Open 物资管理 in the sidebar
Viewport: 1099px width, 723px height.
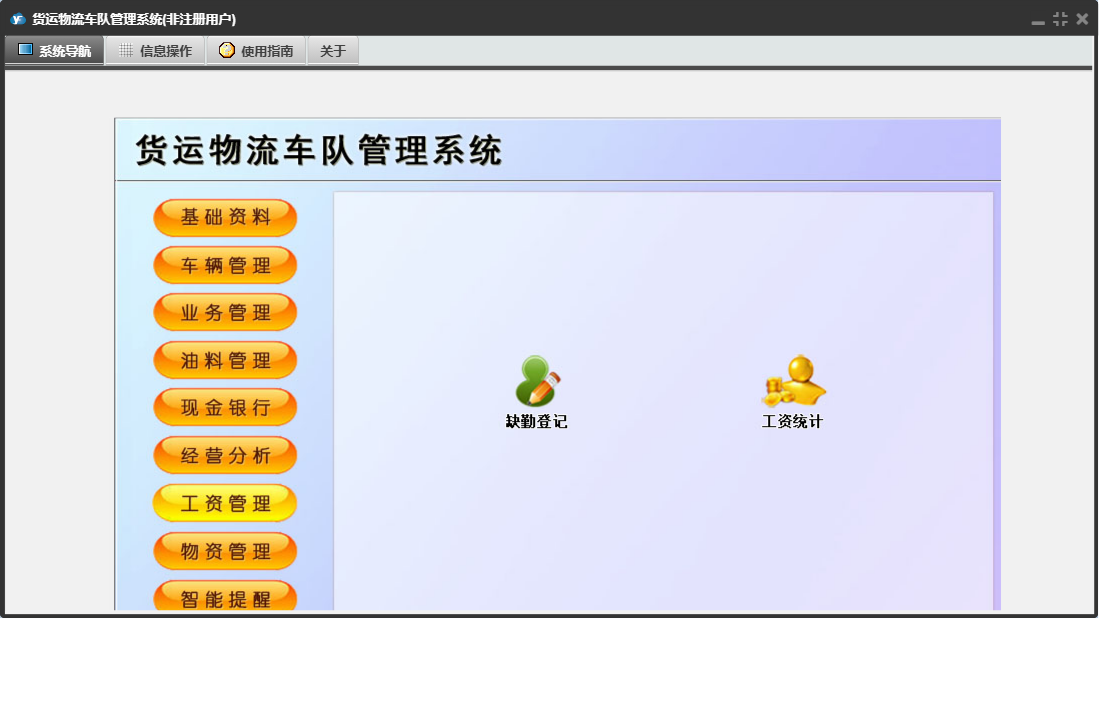pos(225,552)
